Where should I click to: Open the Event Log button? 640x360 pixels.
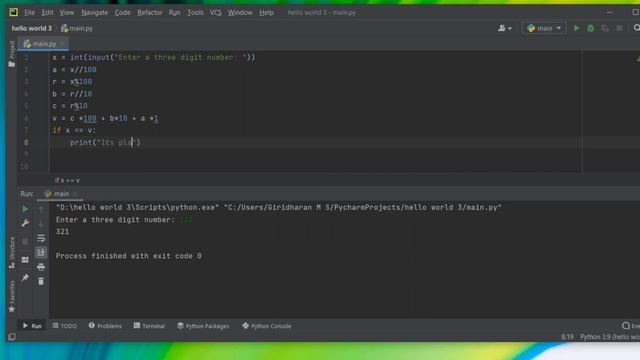pyautogui.click(x=631, y=326)
